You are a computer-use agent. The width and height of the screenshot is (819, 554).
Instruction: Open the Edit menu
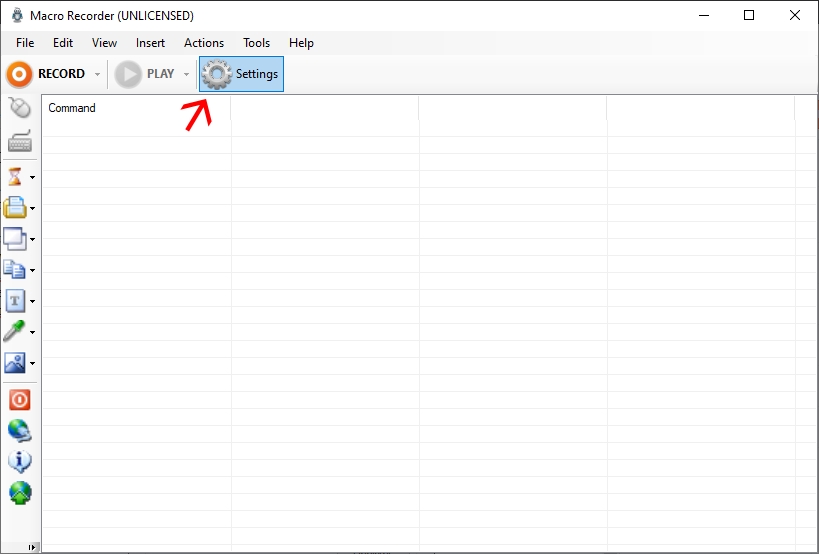pyautogui.click(x=63, y=43)
